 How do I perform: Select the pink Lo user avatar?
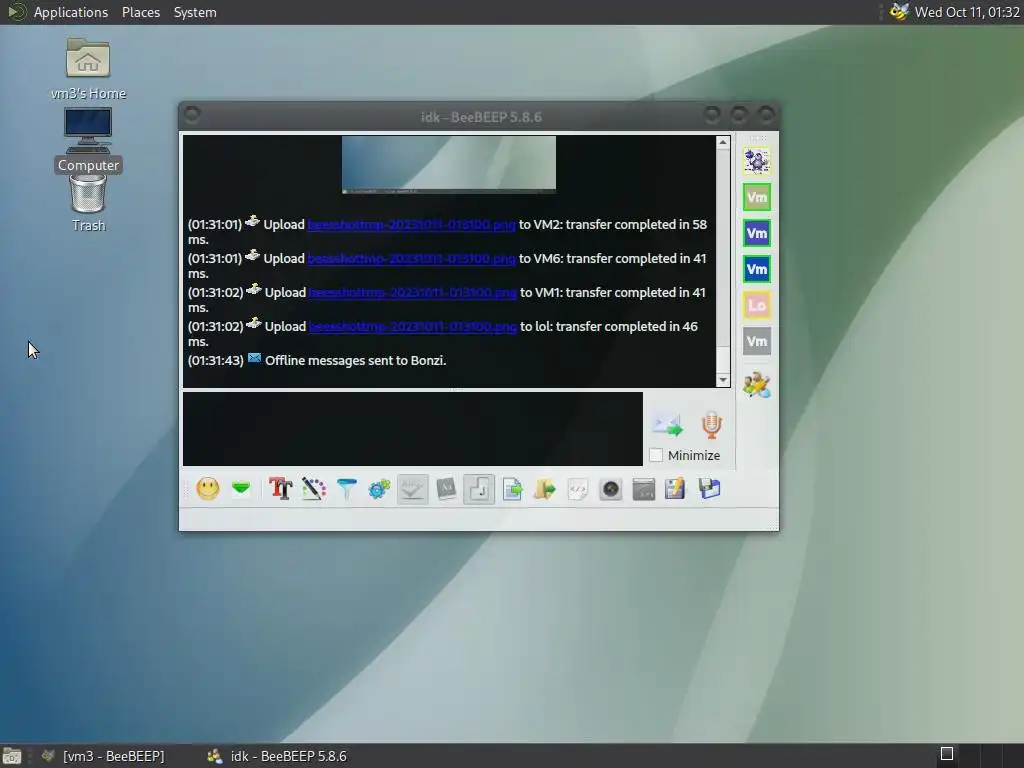coord(757,305)
